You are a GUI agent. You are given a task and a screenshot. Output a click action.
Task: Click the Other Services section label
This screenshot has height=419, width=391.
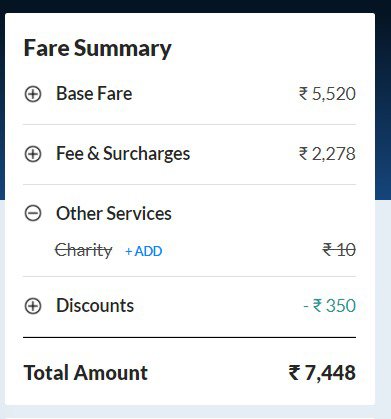(x=114, y=213)
